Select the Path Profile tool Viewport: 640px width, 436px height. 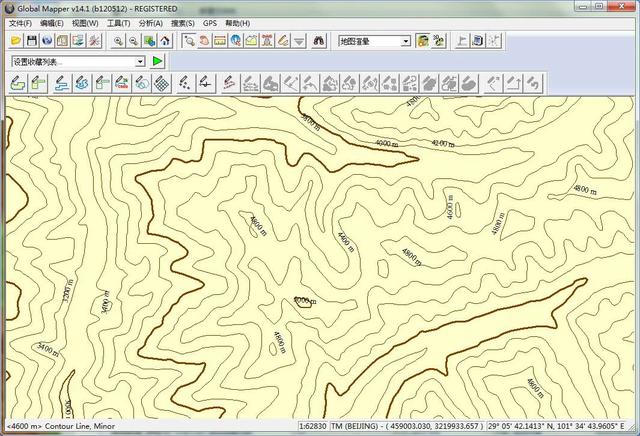pyautogui.click(x=251, y=41)
